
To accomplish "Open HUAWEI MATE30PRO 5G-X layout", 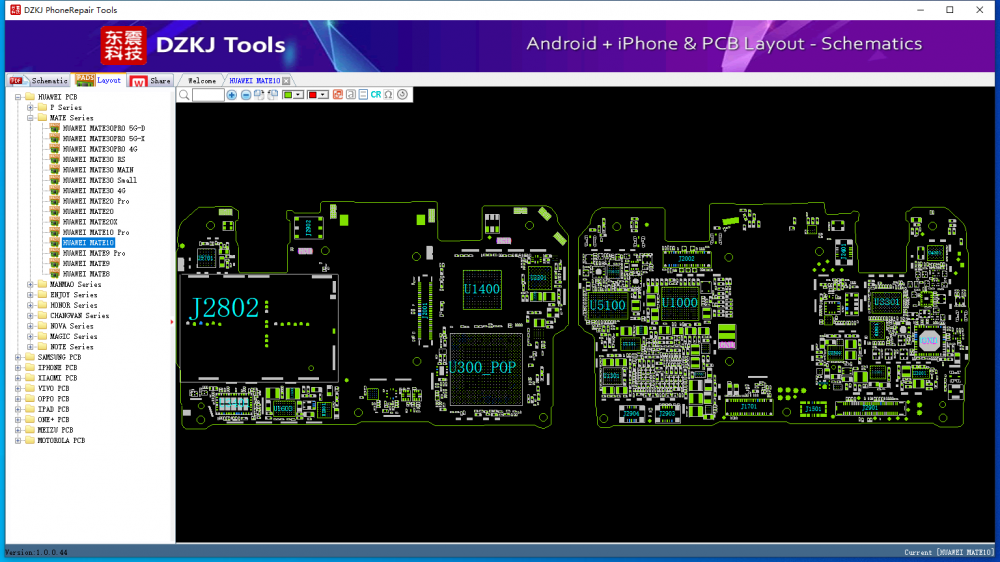I will pyautogui.click(x=103, y=138).
